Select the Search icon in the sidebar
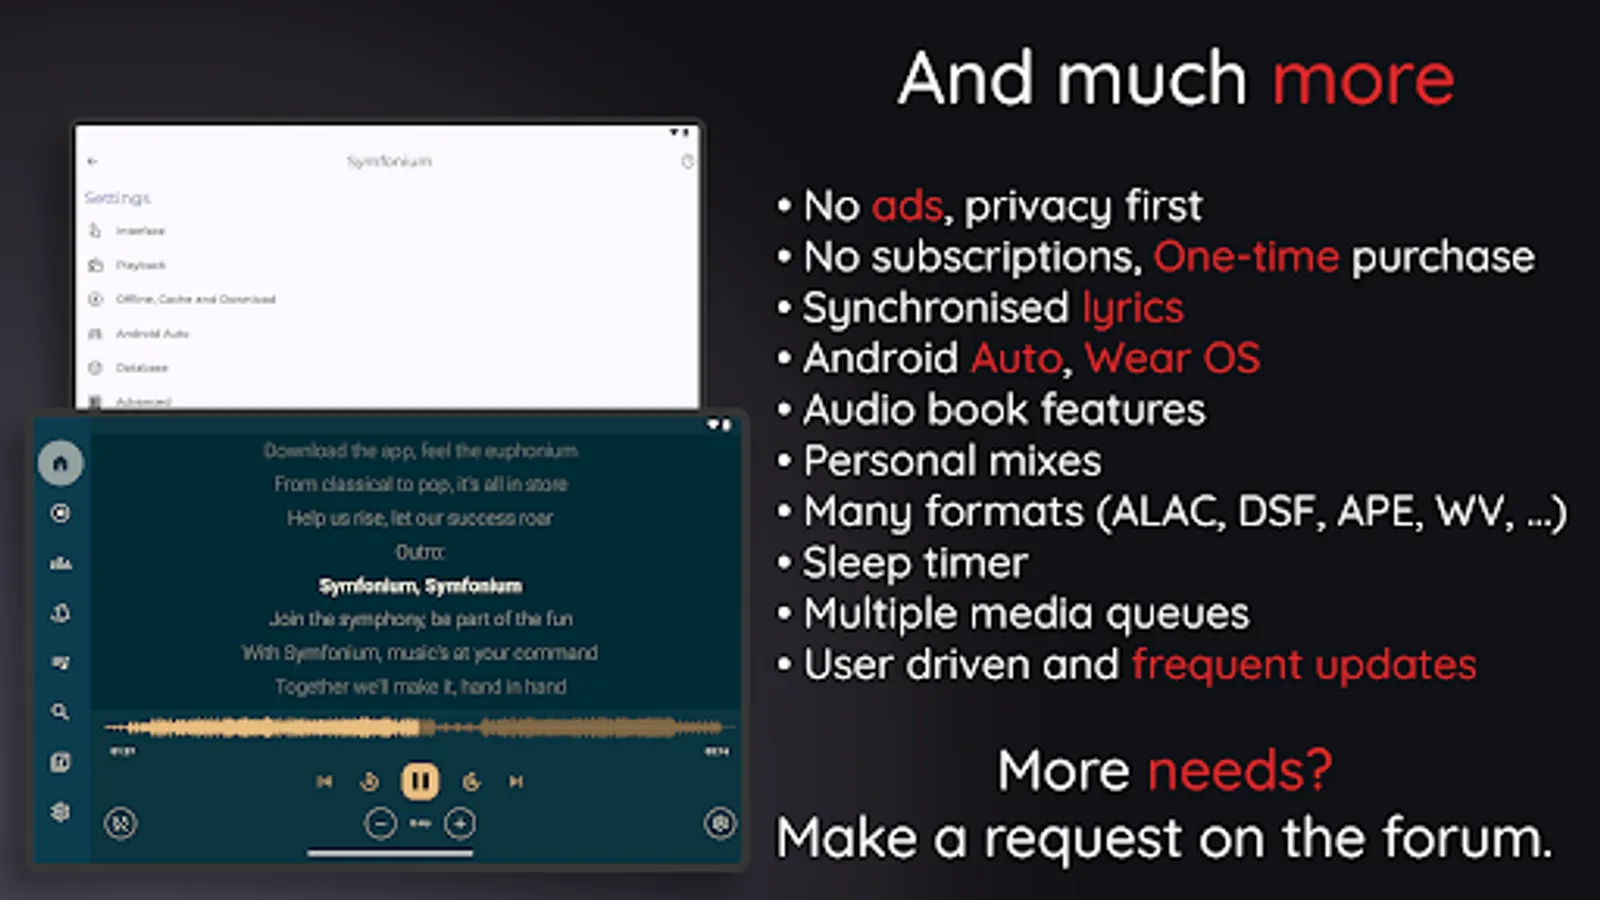The image size is (1600, 900). pyautogui.click(x=60, y=712)
